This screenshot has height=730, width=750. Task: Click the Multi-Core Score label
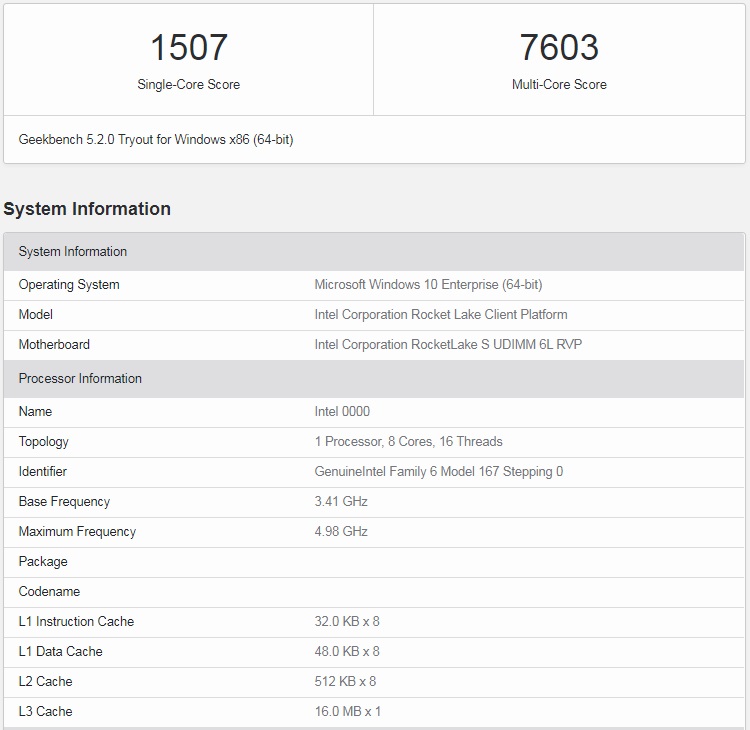pos(559,85)
